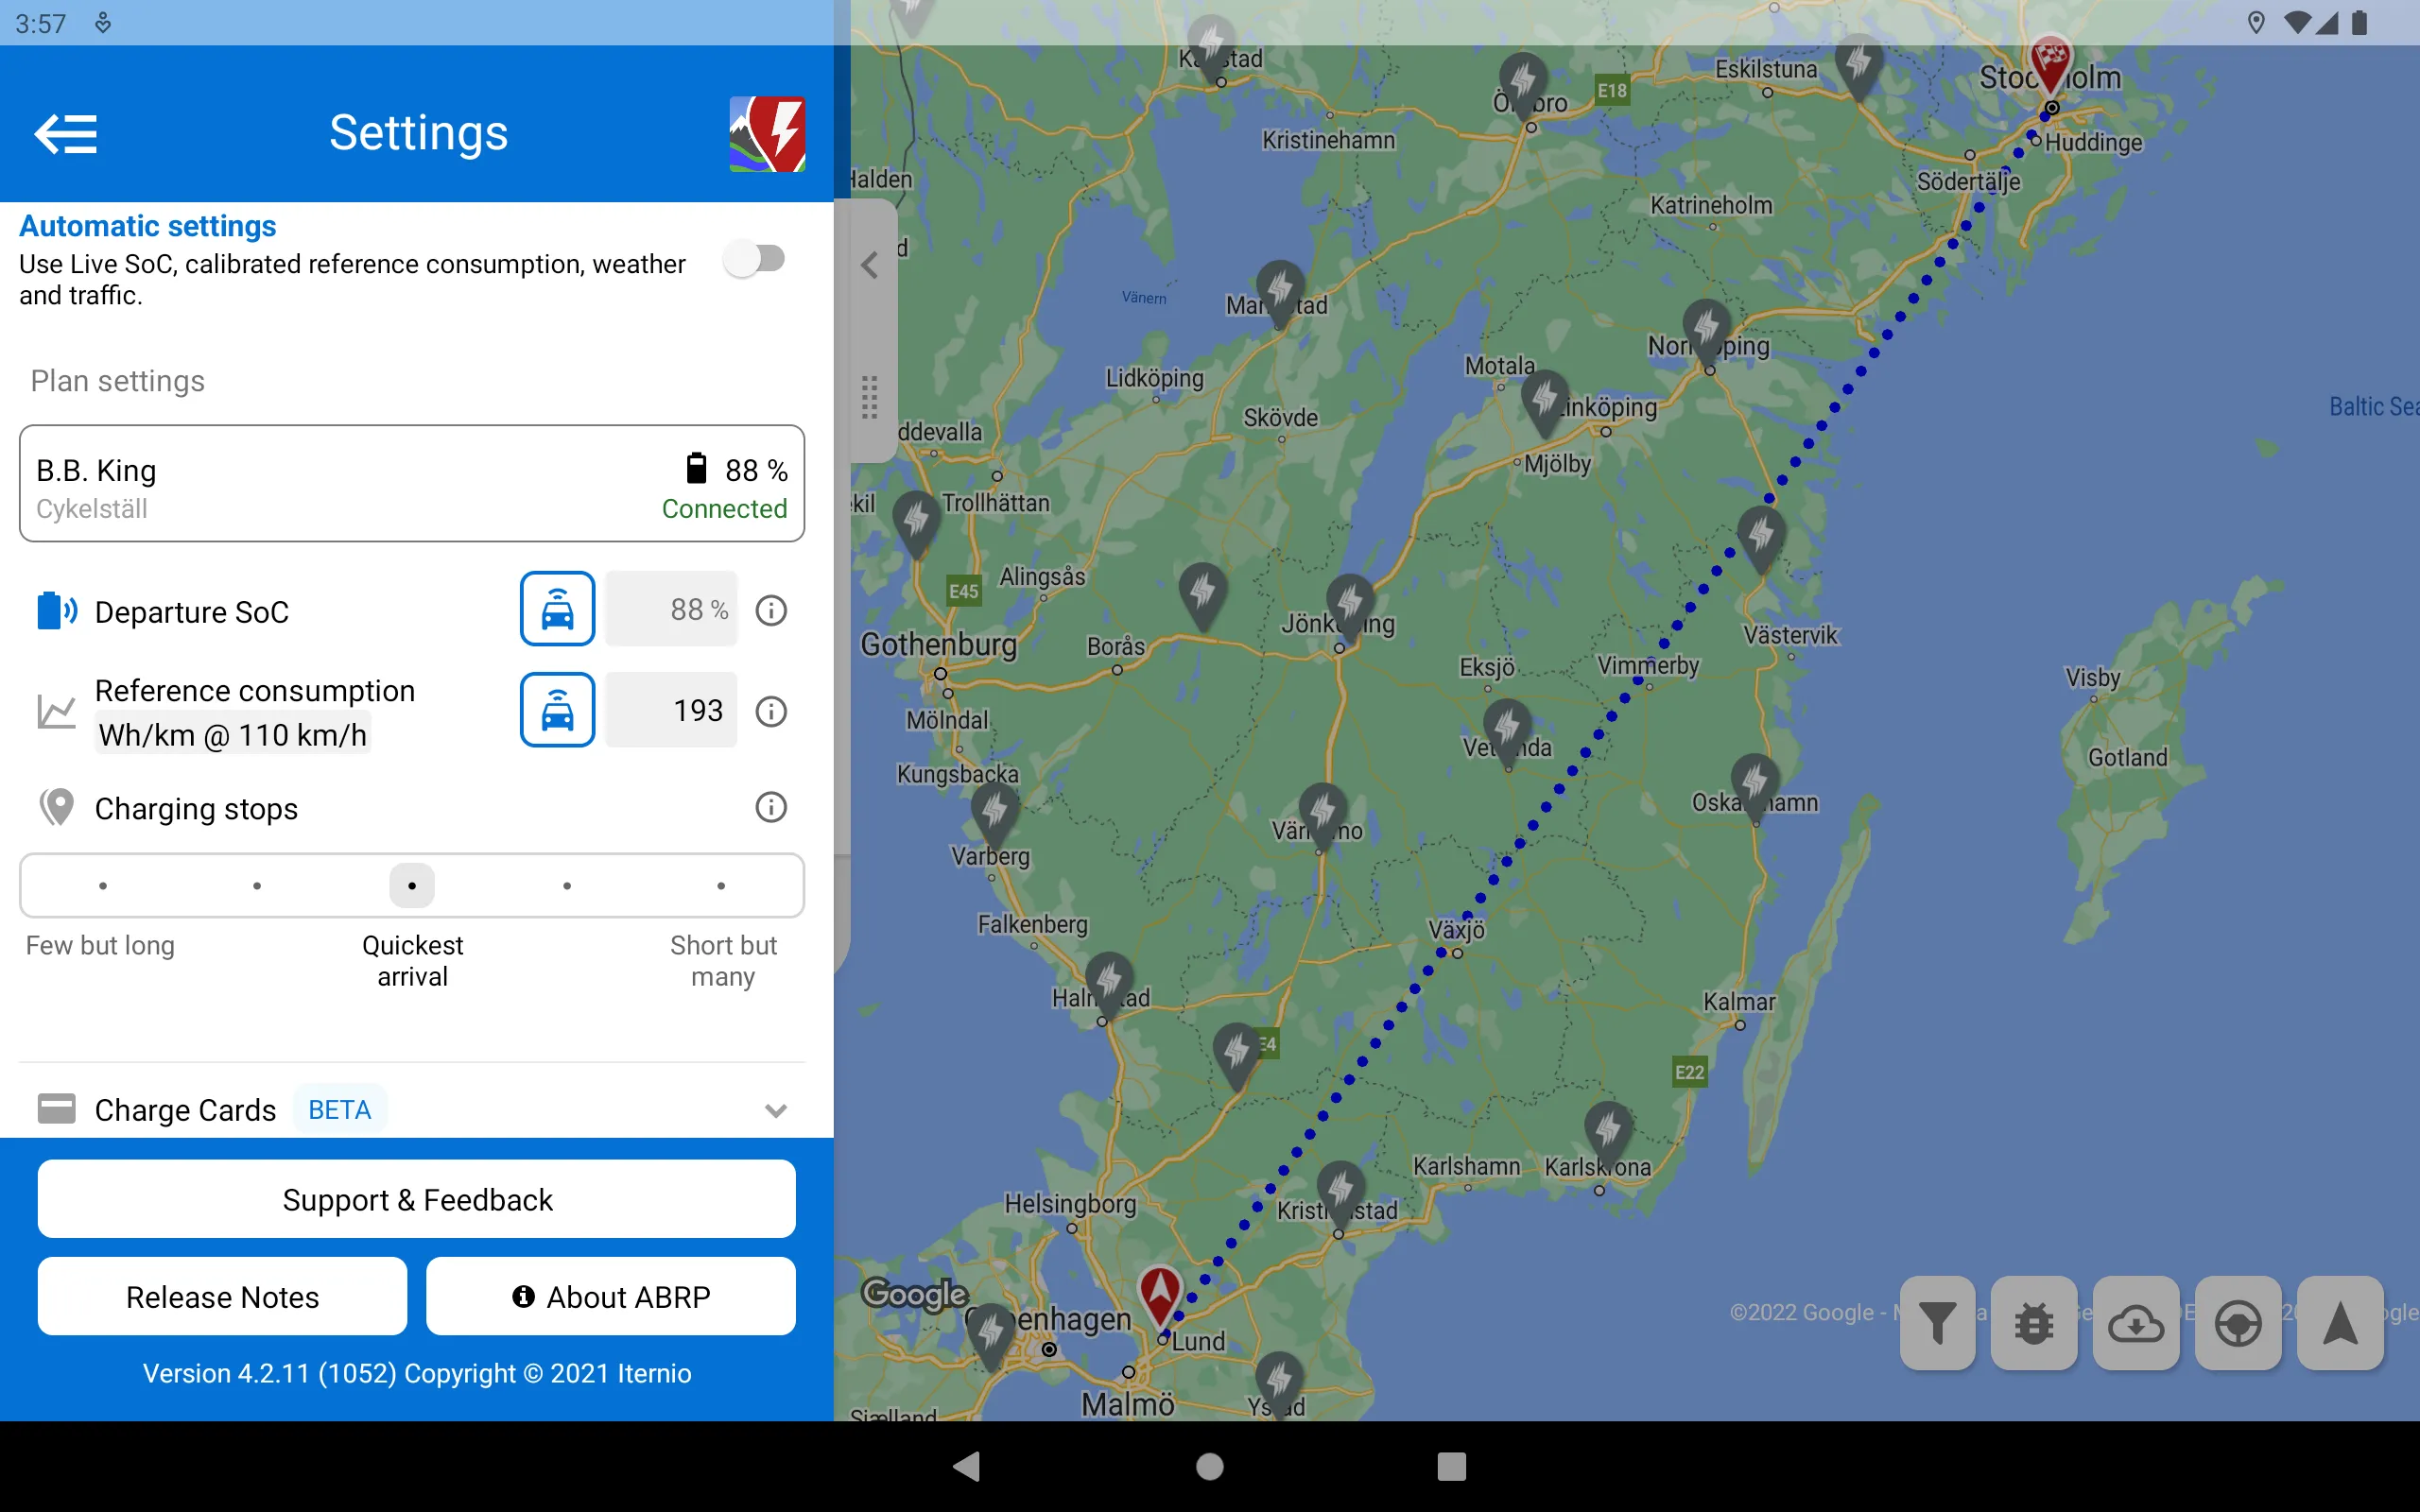Click the bug/debug icon on map toolbar

(2030, 1320)
